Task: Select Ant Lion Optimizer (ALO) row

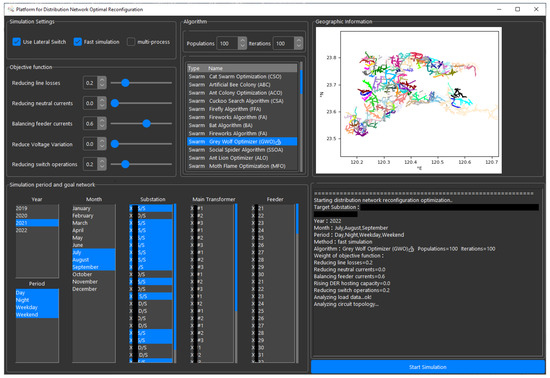Action: pyautogui.click(x=242, y=158)
